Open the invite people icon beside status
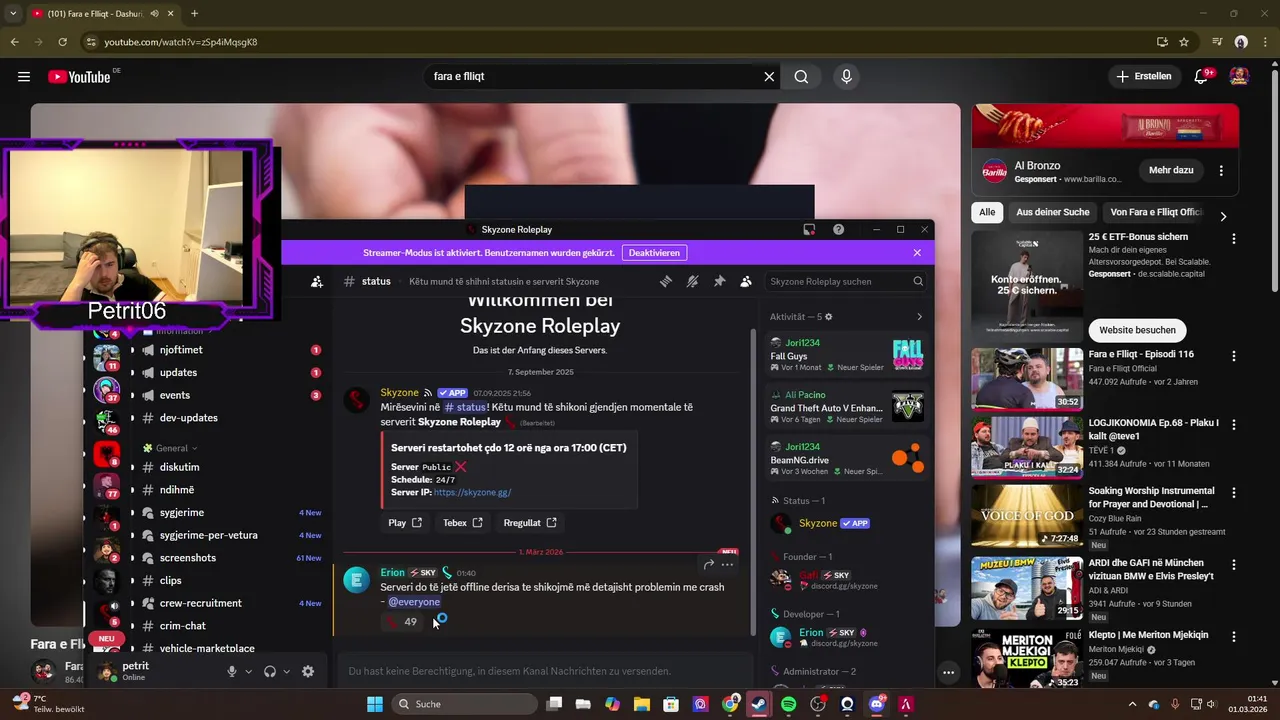1280x720 pixels. coord(317,282)
